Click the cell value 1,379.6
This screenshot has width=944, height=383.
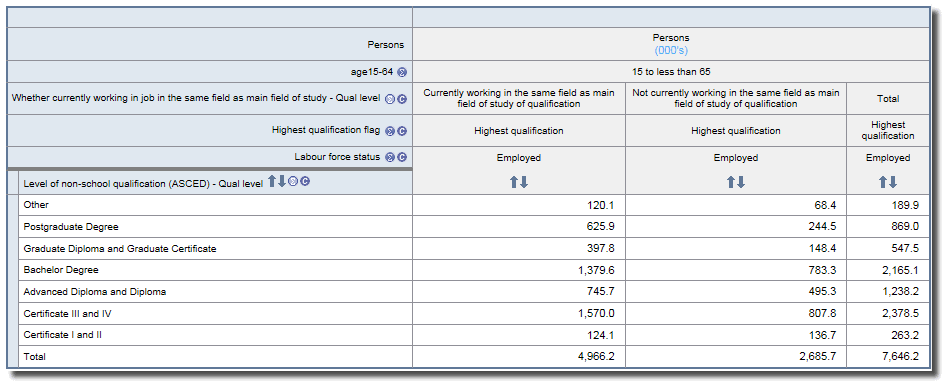pyautogui.click(x=596, y=270)
